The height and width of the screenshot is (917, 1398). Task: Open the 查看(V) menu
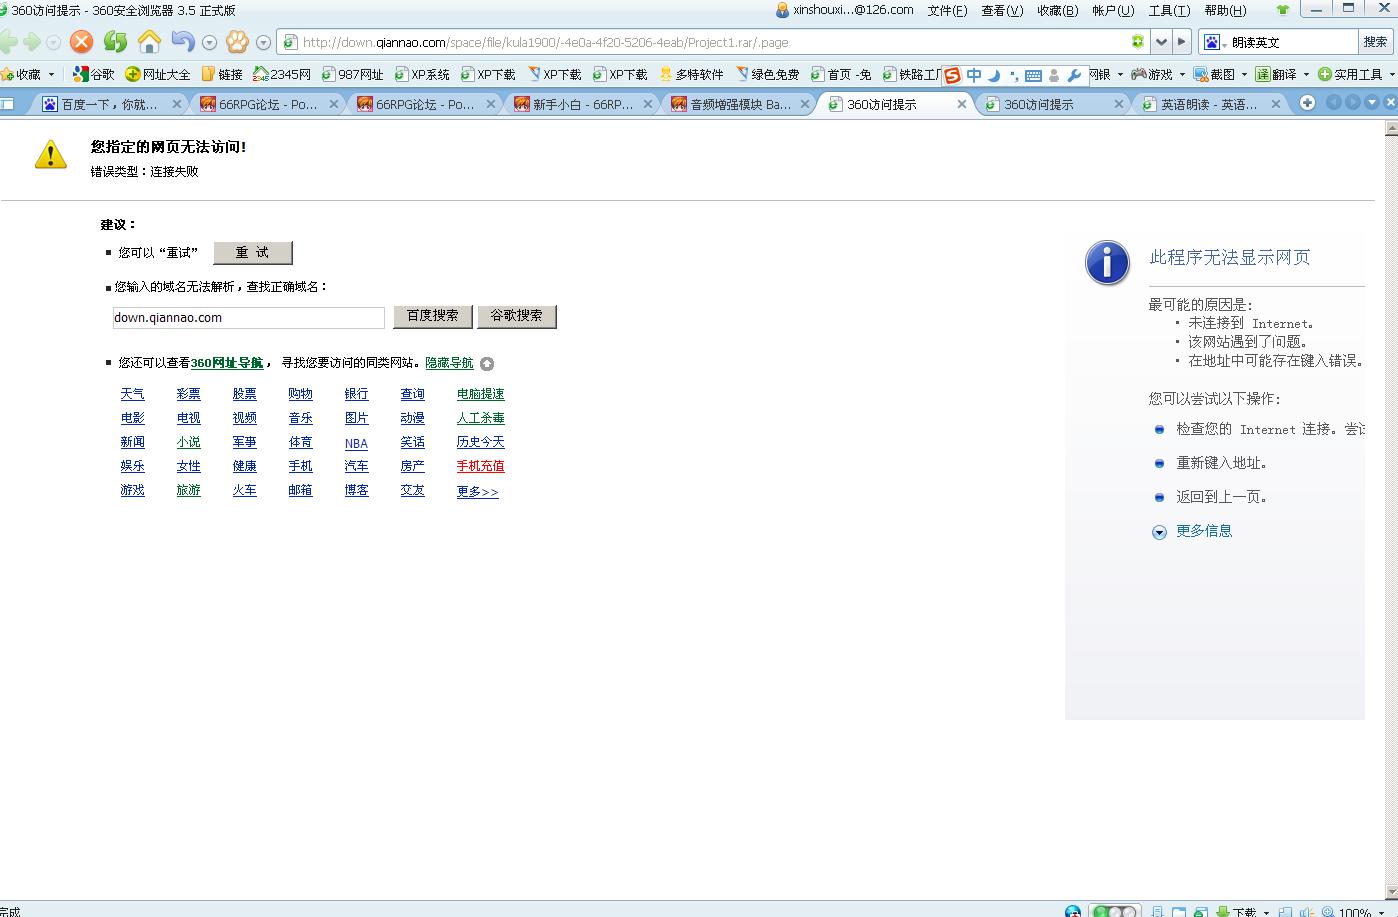[x=1002, y=10]
